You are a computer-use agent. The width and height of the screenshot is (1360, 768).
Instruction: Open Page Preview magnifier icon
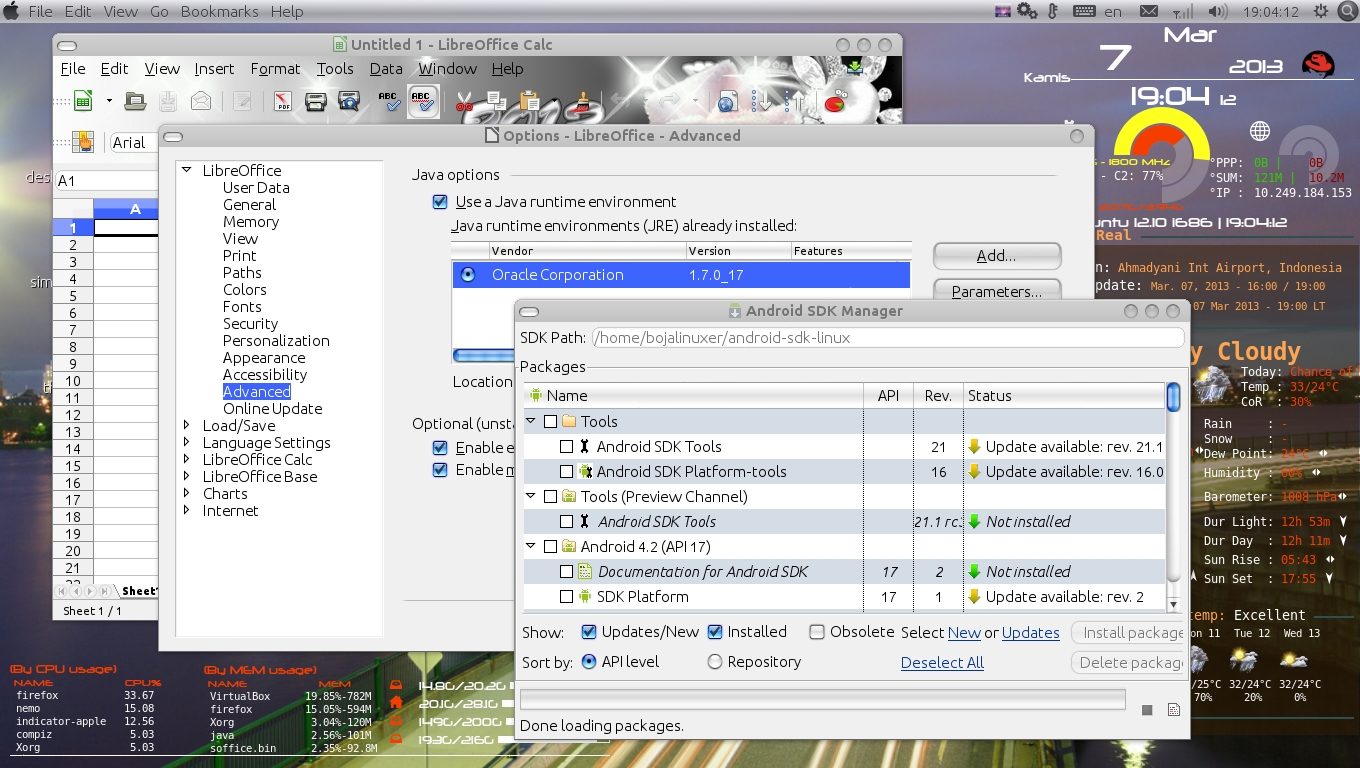tap(349, 101)
